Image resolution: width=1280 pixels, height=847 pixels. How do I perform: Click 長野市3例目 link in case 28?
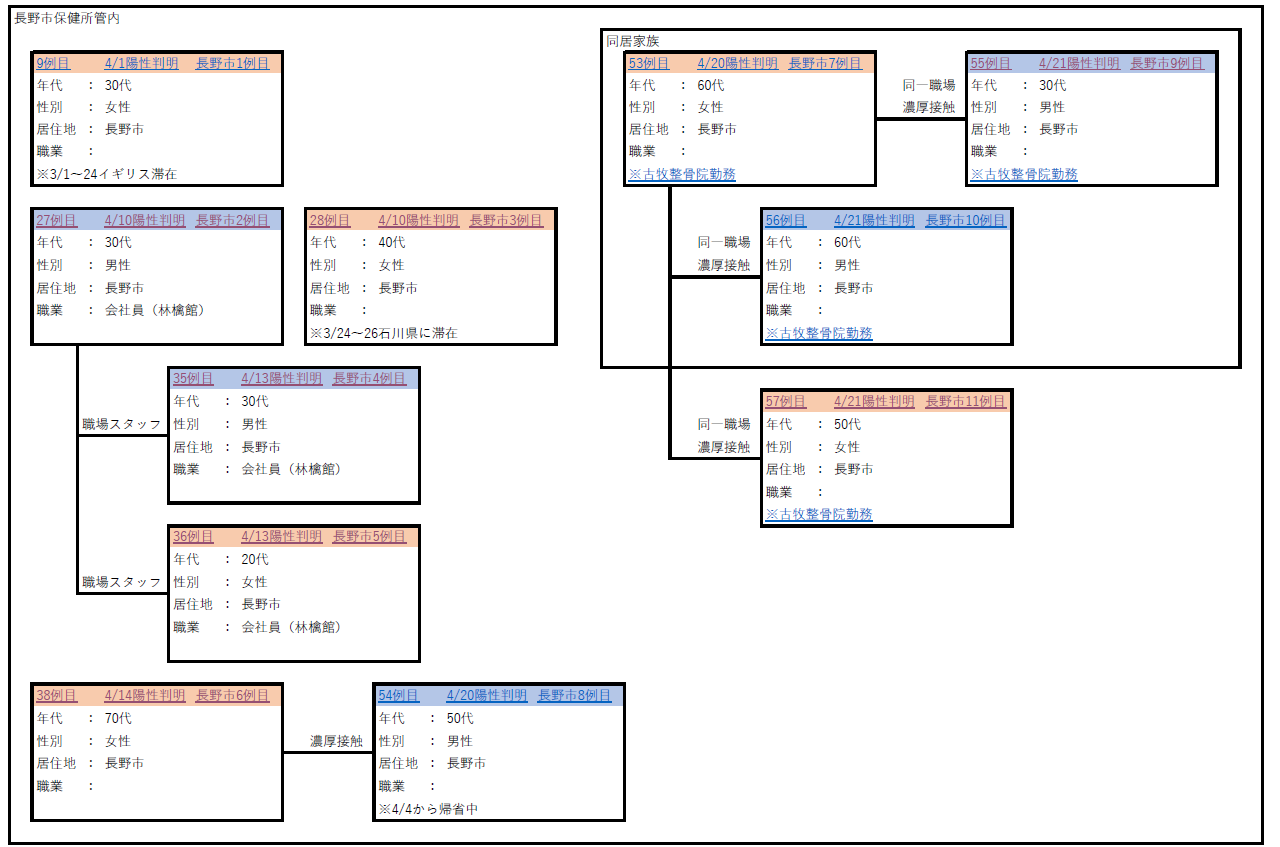(506, 220)
